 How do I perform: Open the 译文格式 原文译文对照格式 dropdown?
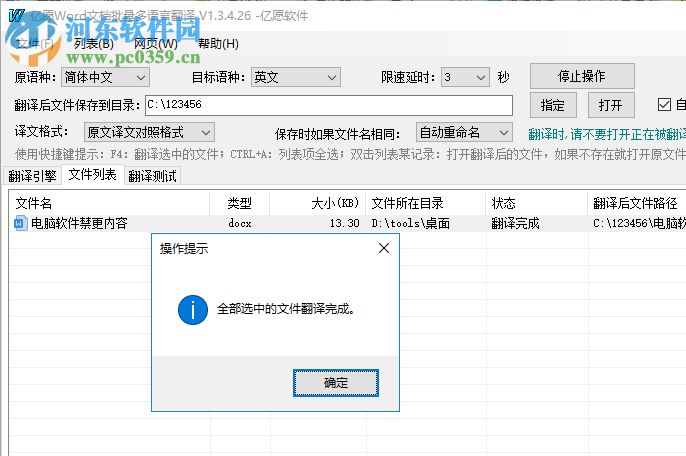coord(149,132)
